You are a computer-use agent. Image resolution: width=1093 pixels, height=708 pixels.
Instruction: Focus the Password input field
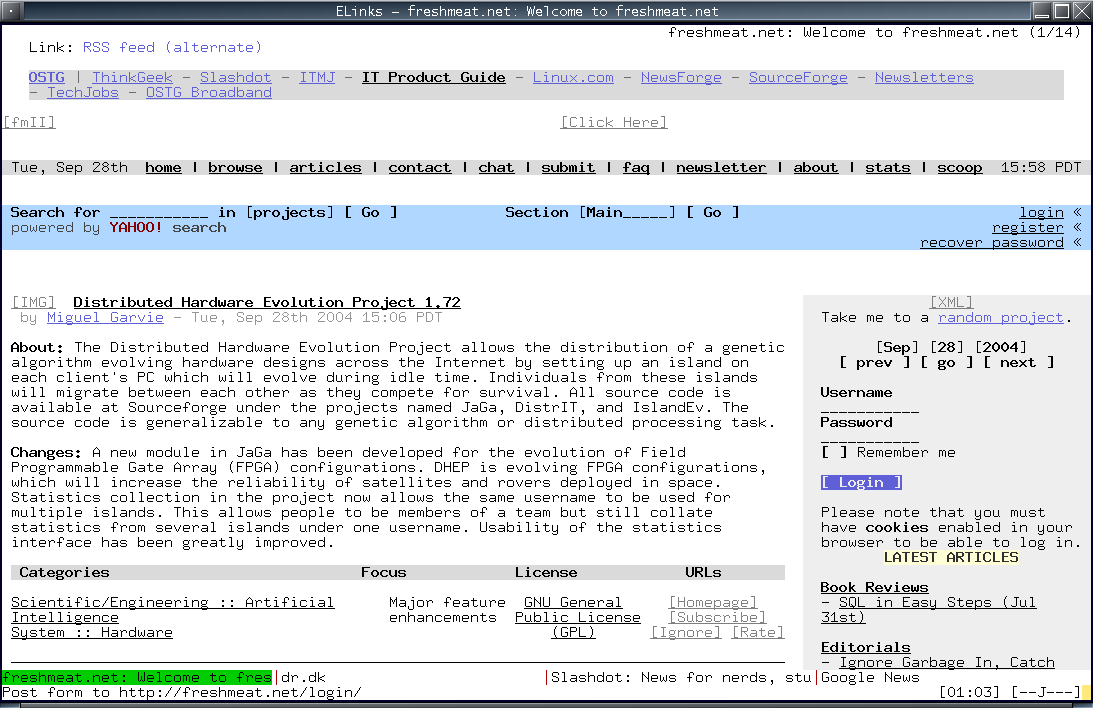pyautogui.click(x=870, y=438)
